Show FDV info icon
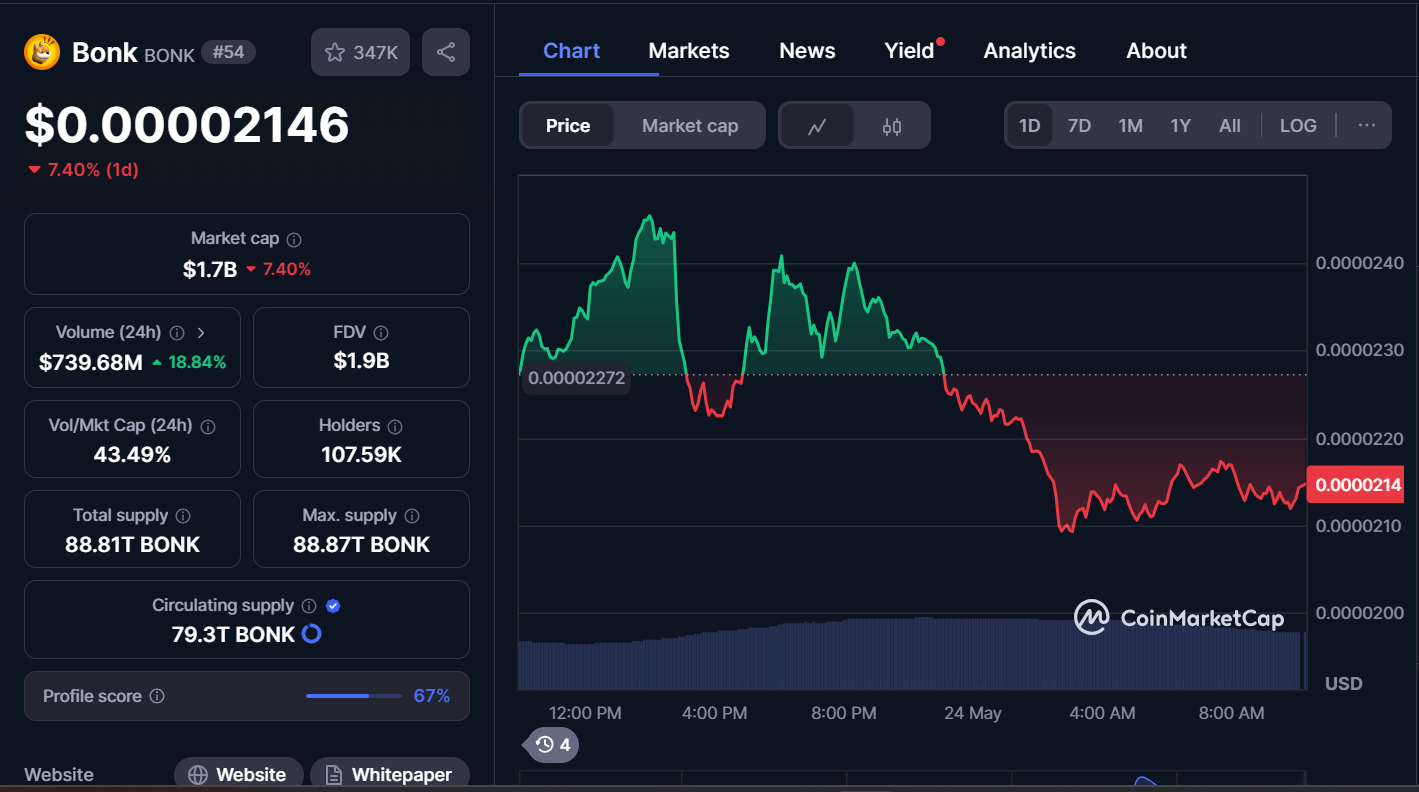 tap(381, 332)
